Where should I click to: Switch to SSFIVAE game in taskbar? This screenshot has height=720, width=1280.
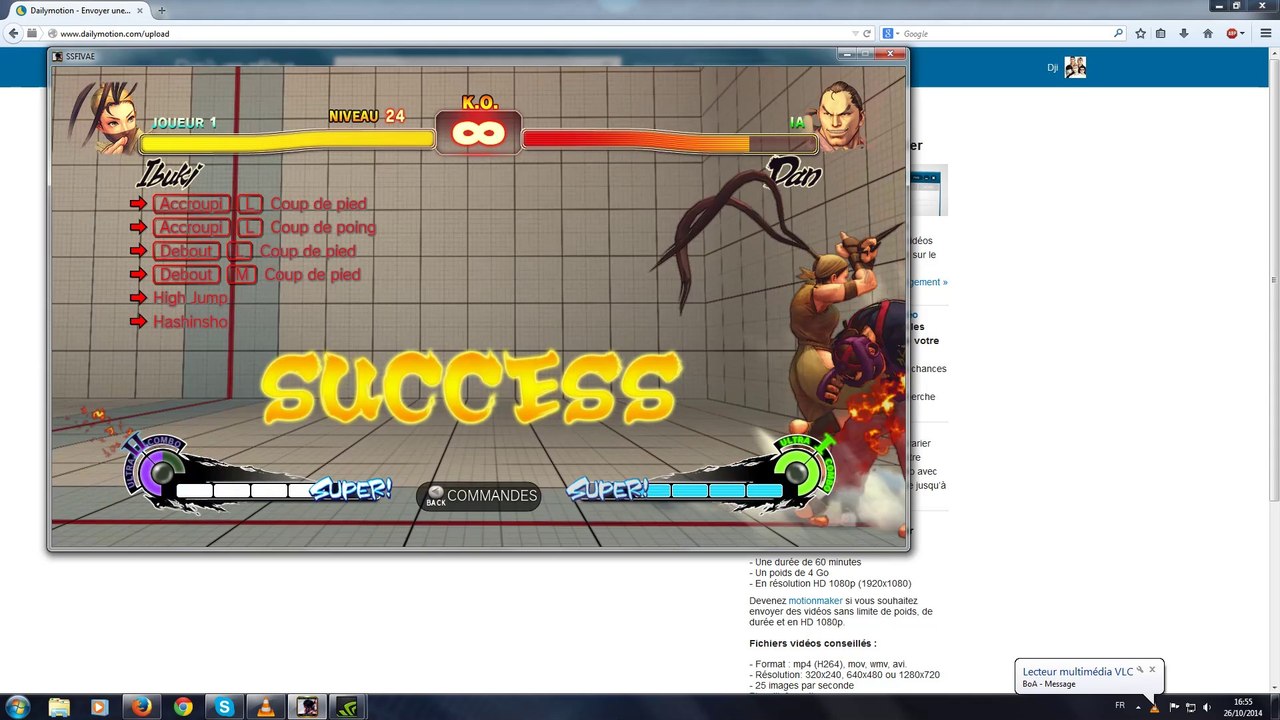pos(308,707)
